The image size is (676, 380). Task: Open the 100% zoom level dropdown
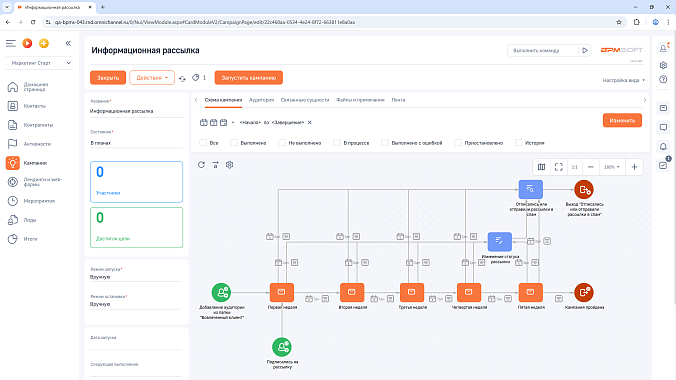pos(612,167)
